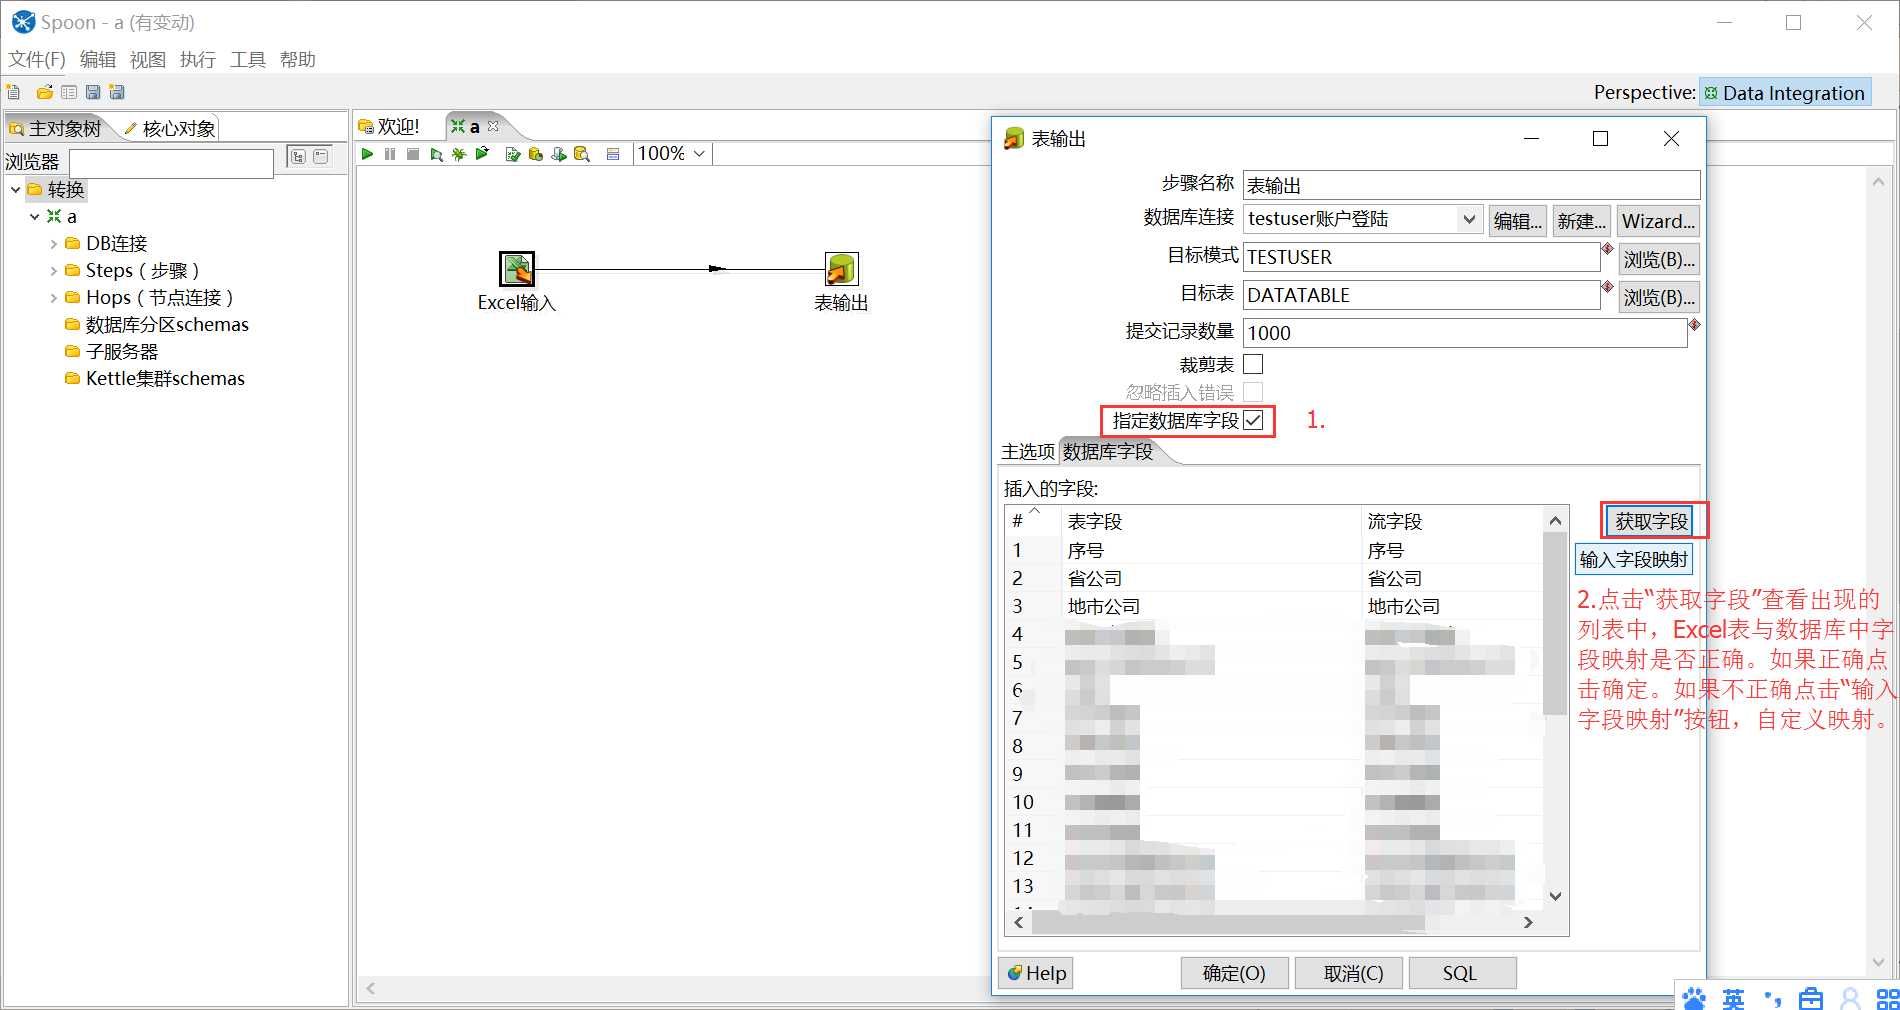This screenshot has width=1900, height=1010.
Task: Open the 视图 menu
Action: [x=148, y=59]
